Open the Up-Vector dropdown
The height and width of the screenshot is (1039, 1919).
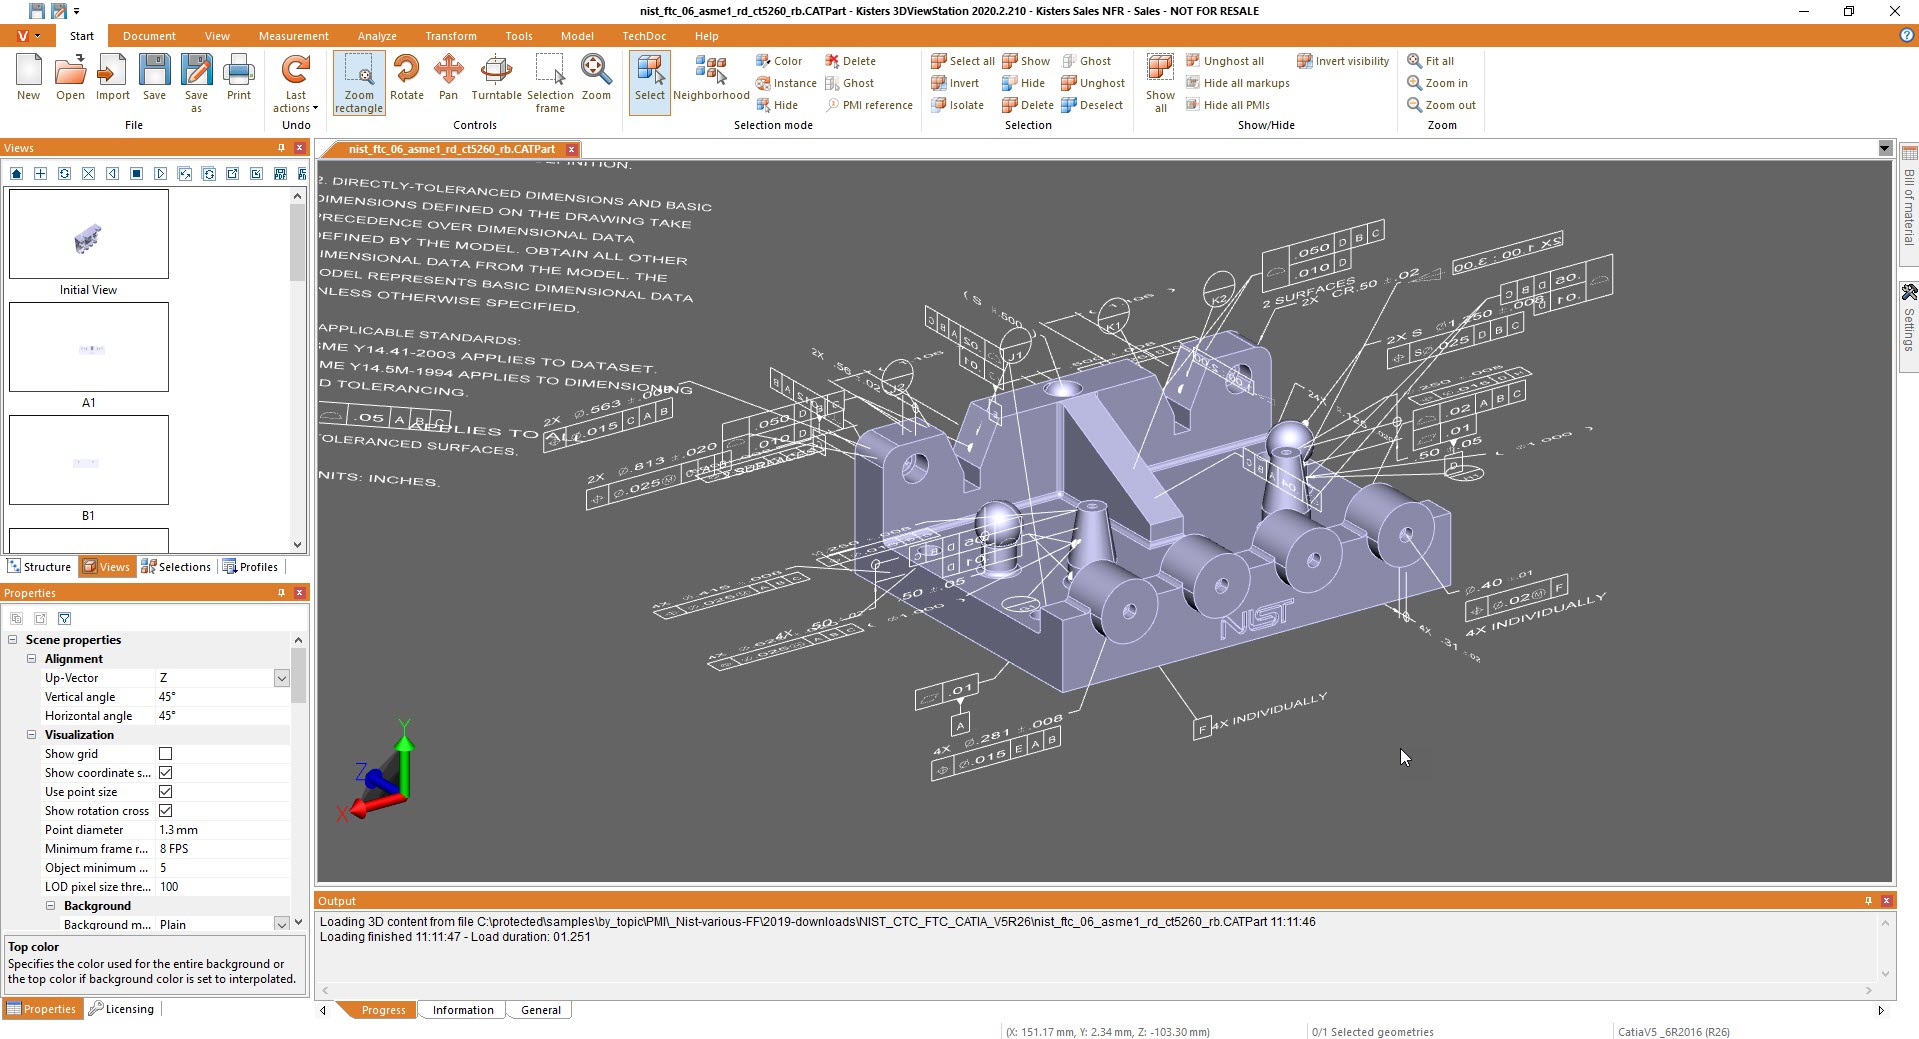tap(282, 678)
